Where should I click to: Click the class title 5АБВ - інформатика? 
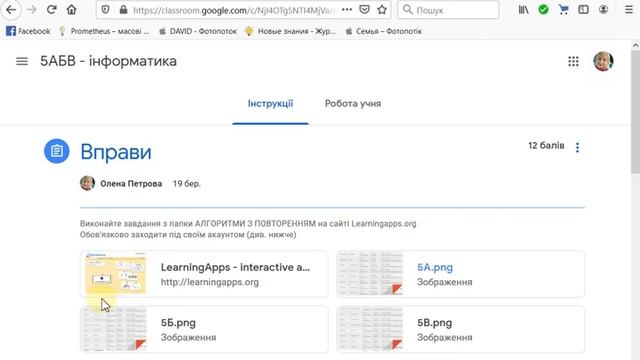point(108,61)
